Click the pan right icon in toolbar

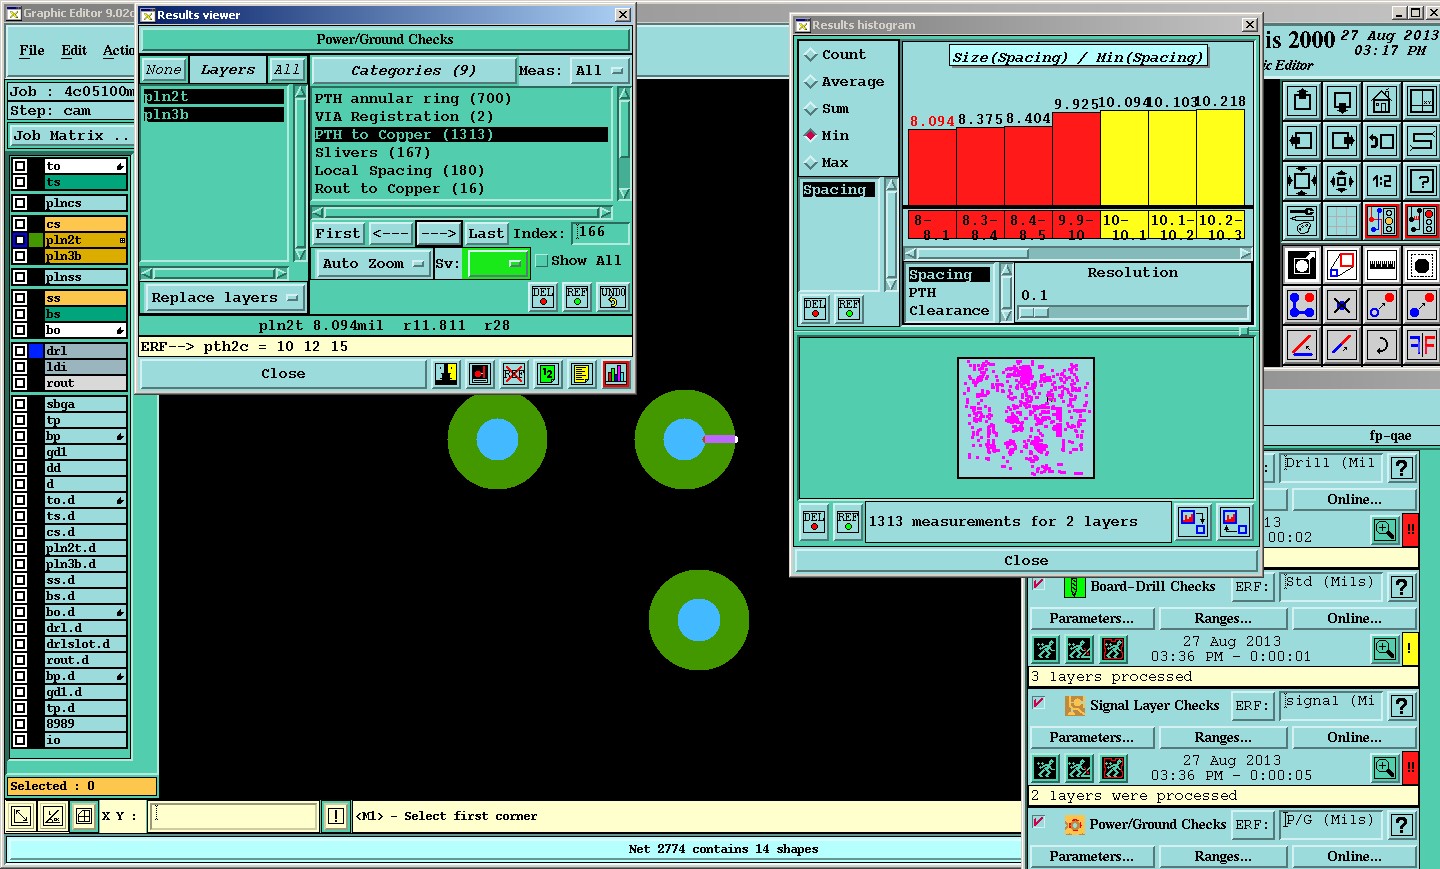click(1342, 141)
